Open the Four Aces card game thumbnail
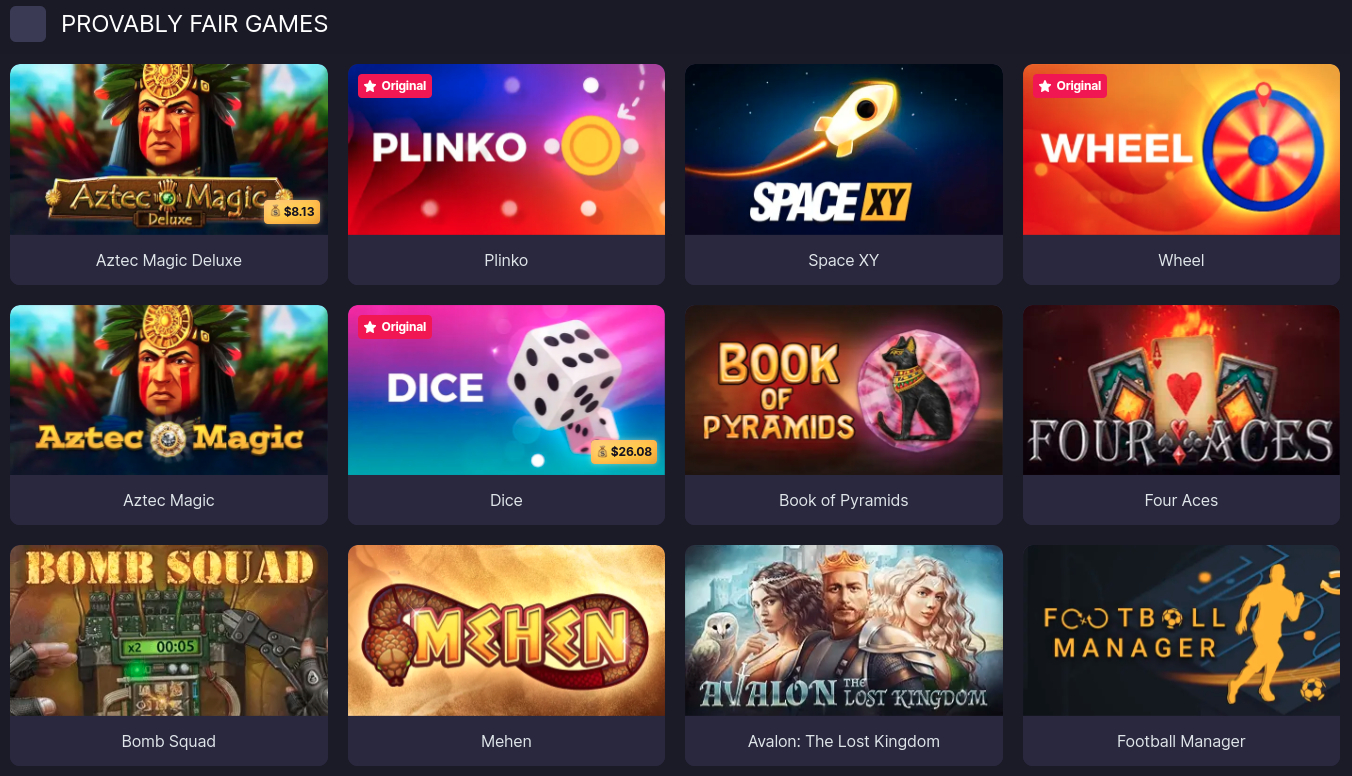Screen dimensions: 1352x776 click(1181, 390)
